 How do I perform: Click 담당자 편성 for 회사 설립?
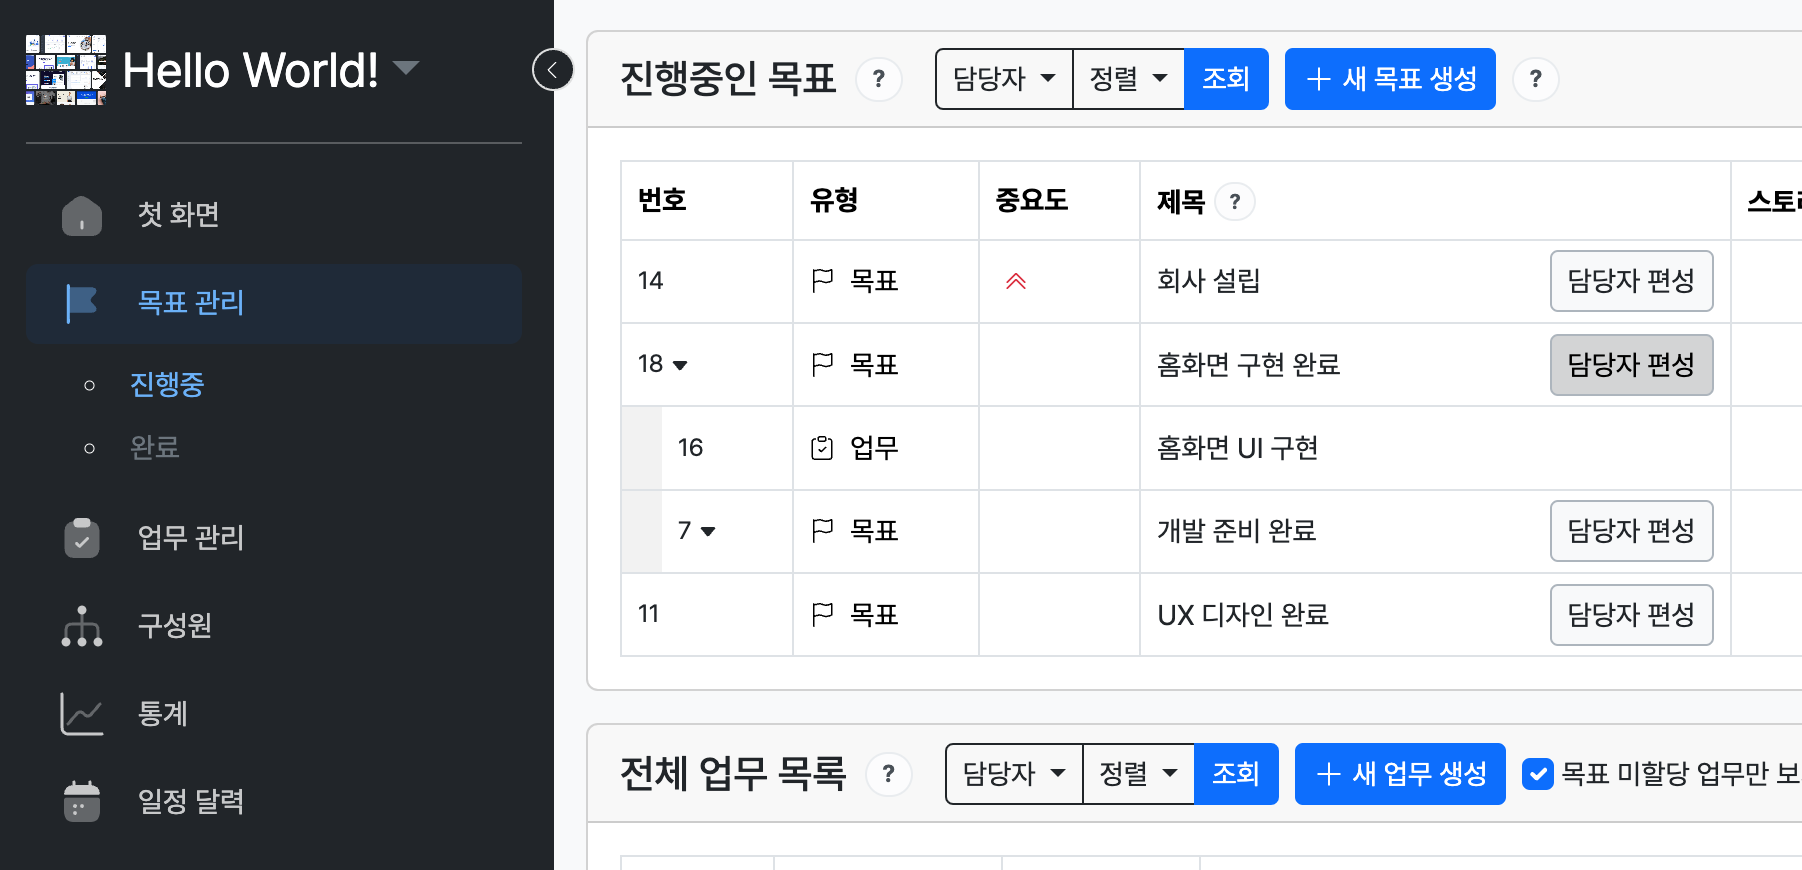coord(1630,281)
